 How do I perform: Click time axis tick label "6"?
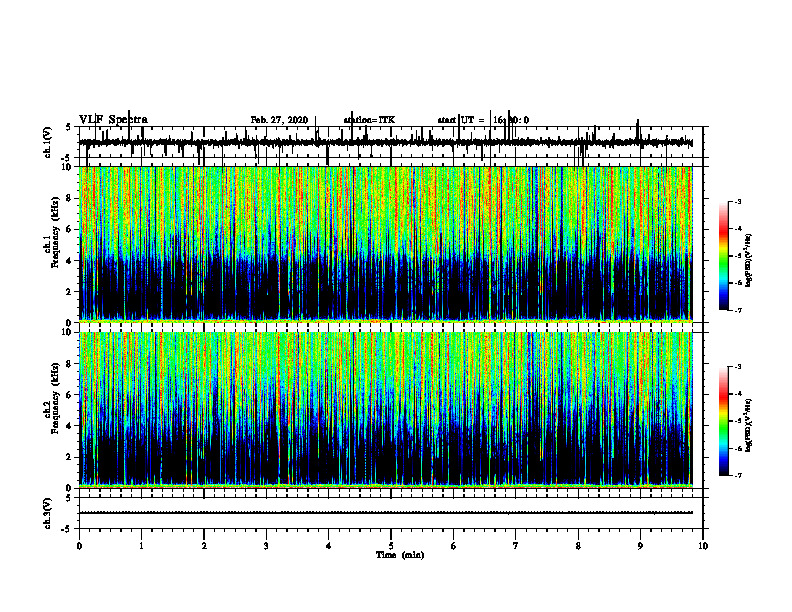coord(454,546)
